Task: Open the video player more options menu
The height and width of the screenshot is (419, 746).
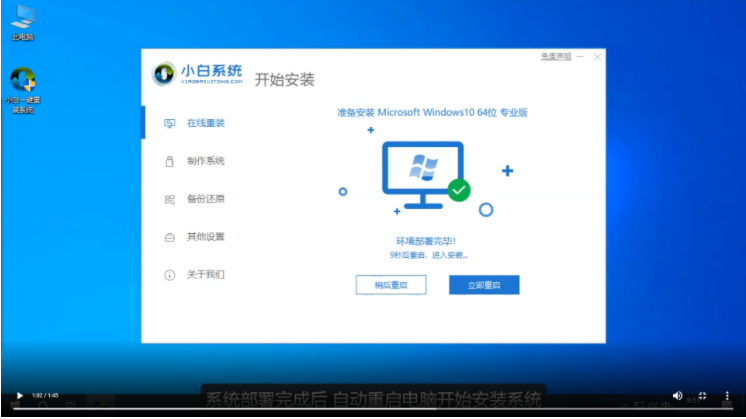Action: click(x=725, y=396)
